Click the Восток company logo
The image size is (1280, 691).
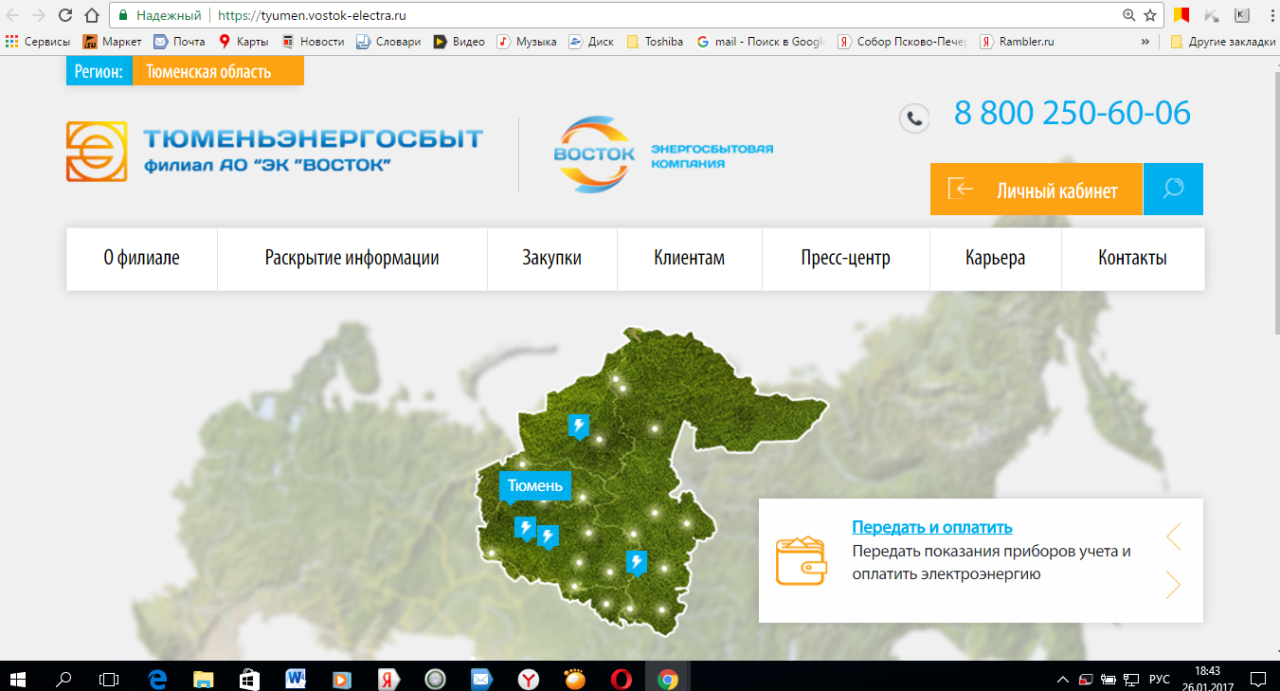663,155
